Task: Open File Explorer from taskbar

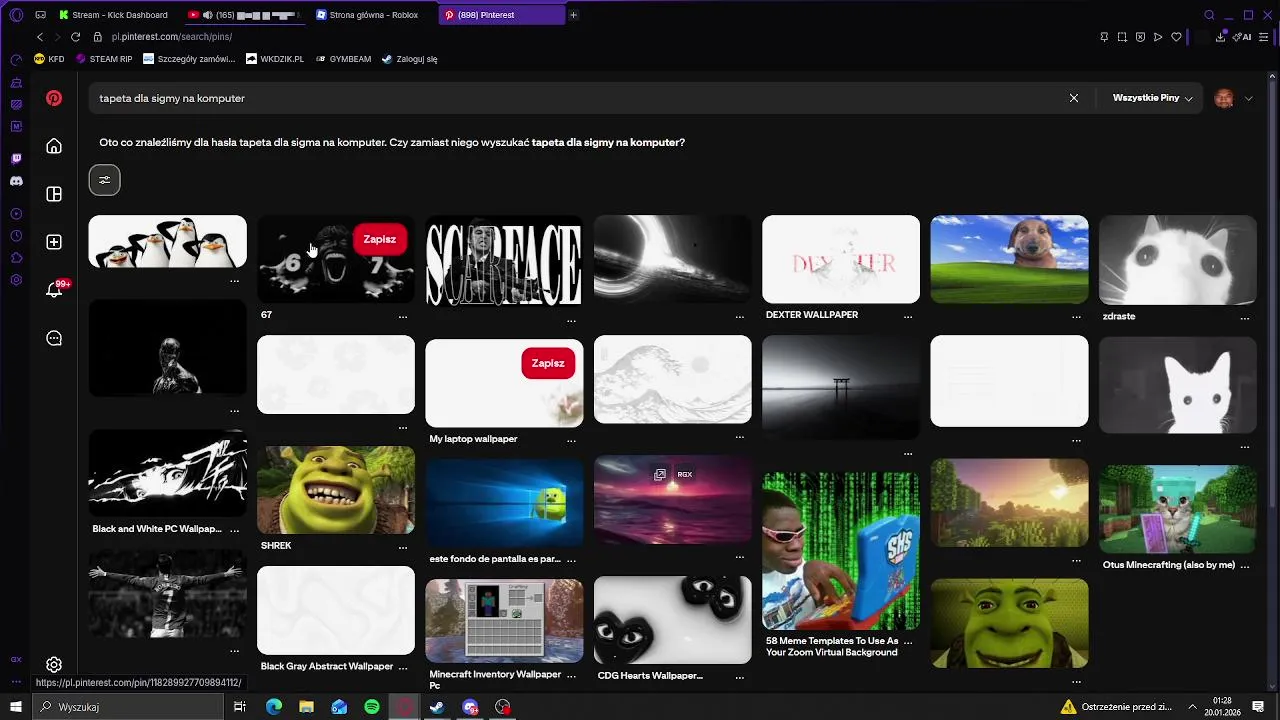Action: 307,707
